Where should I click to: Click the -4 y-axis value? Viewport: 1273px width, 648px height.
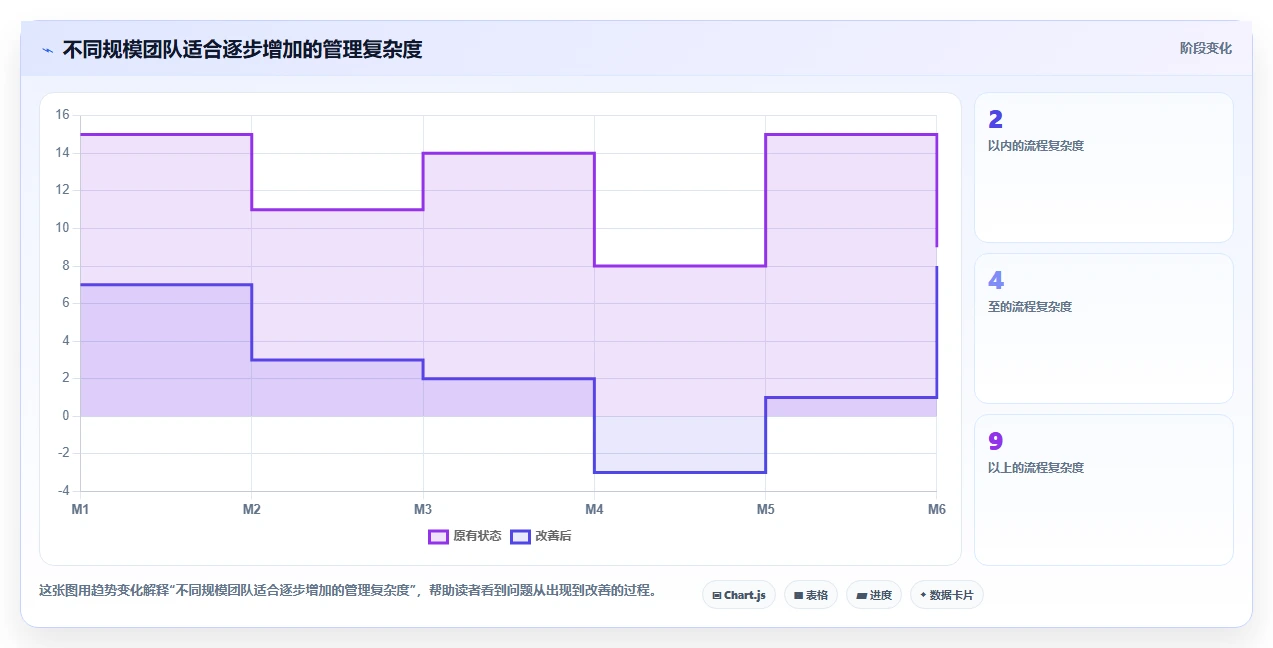pyautogui.click(x=62, y=491)
